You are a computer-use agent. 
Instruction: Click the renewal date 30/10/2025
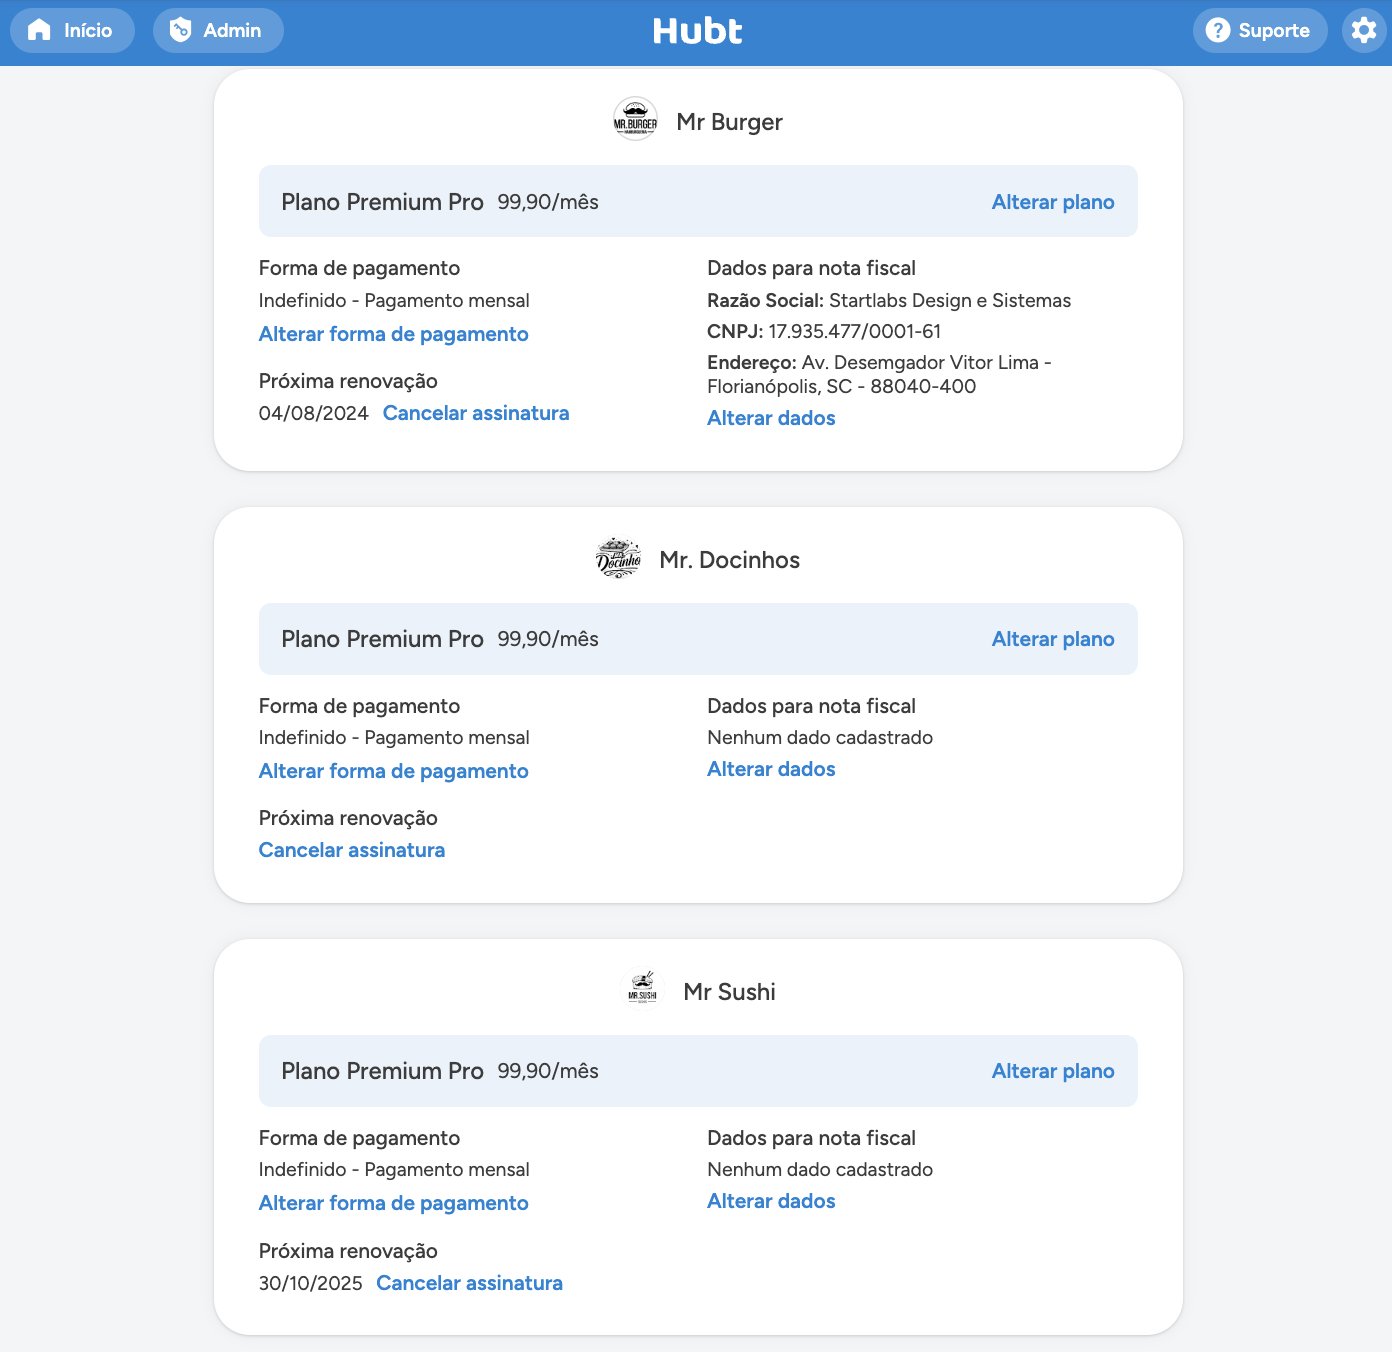coord(311,1283)
